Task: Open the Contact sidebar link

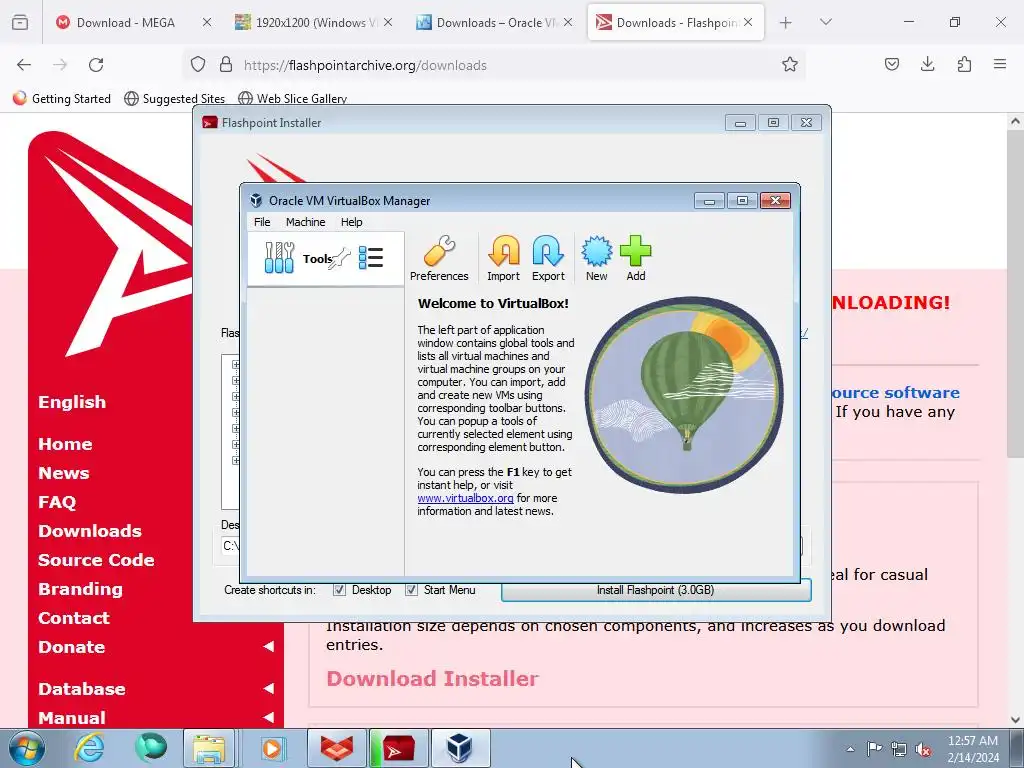Action: click(x=74, y=618)
